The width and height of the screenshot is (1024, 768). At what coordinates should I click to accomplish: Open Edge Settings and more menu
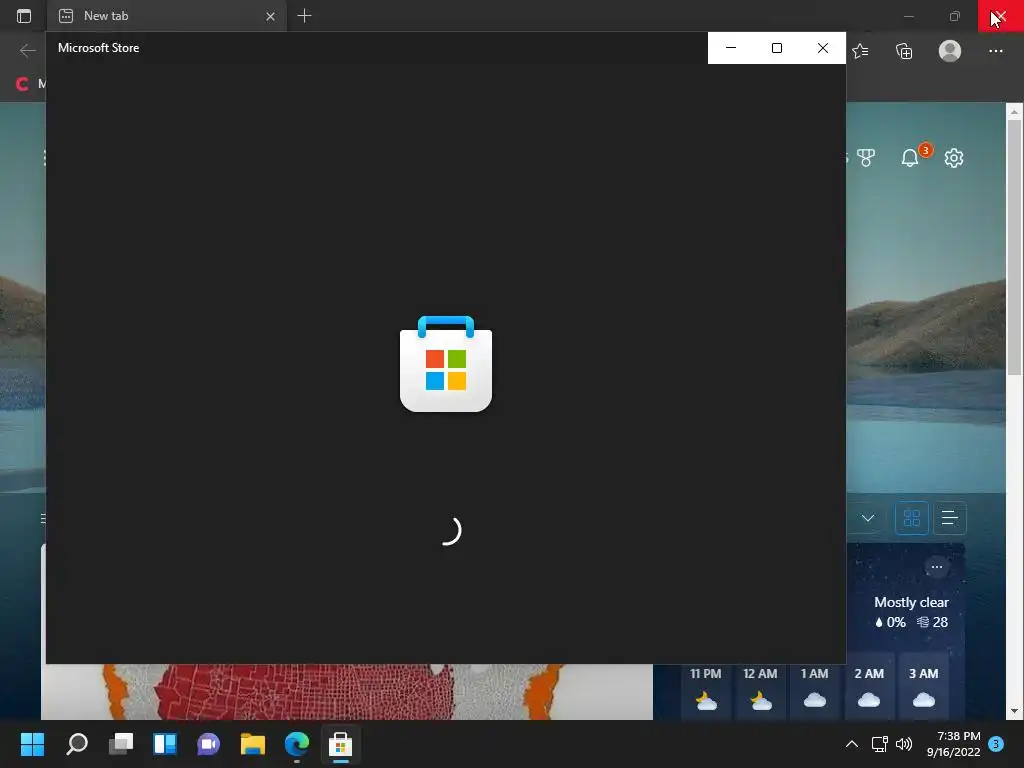click(995, 51)
